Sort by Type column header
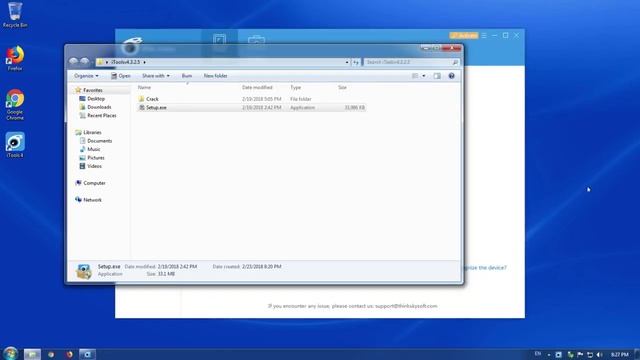The height and width of the screenshot is (360, 640). tap(296, 87)
